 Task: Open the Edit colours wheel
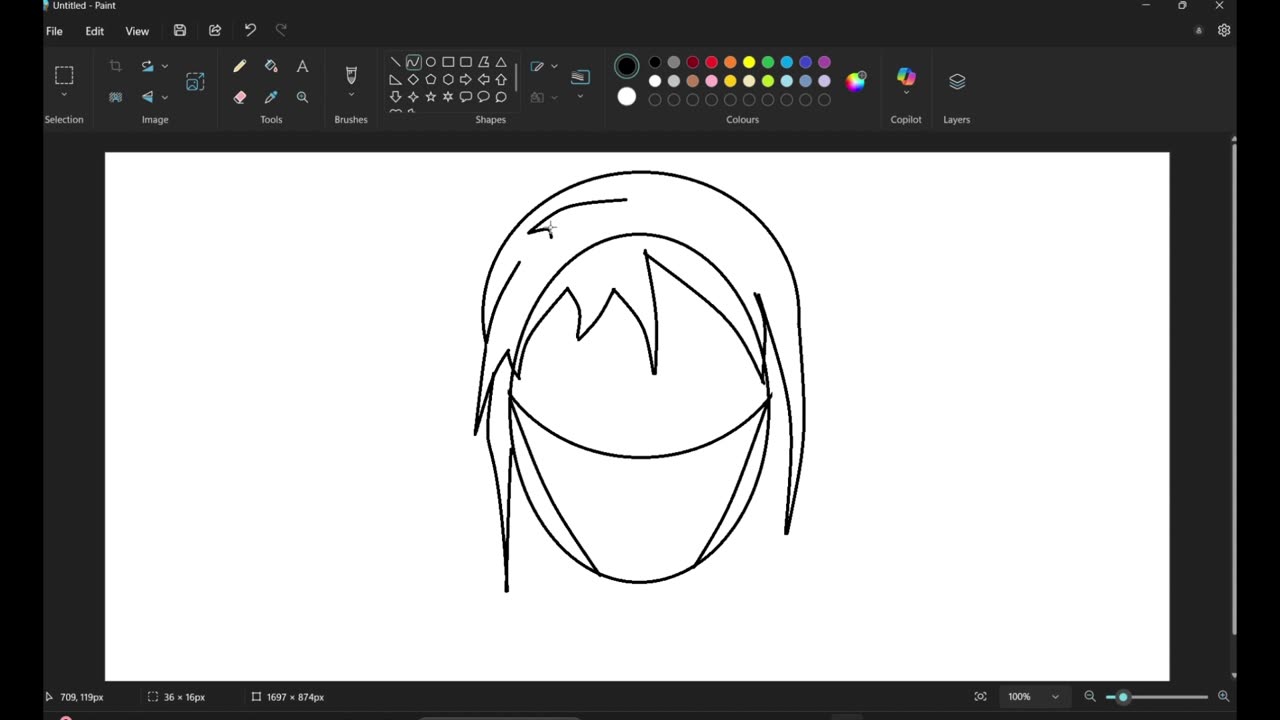pyautogui.click(x=856, y=82)
